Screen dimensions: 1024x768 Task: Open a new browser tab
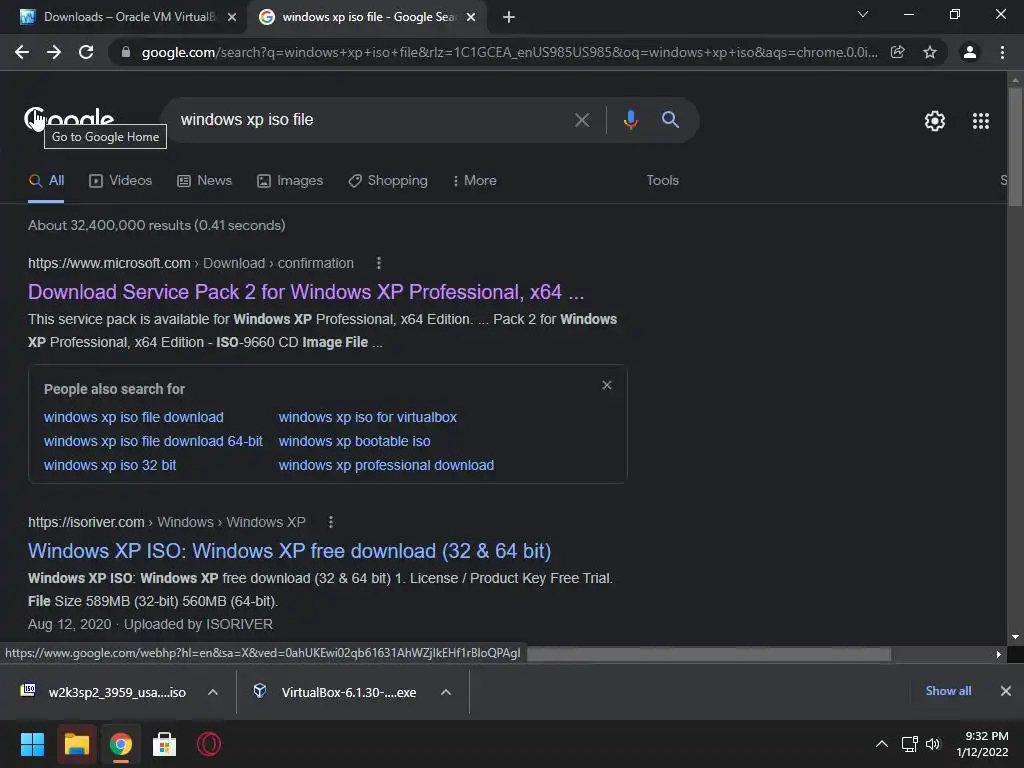pyautogui.click(x=509, y=17)
